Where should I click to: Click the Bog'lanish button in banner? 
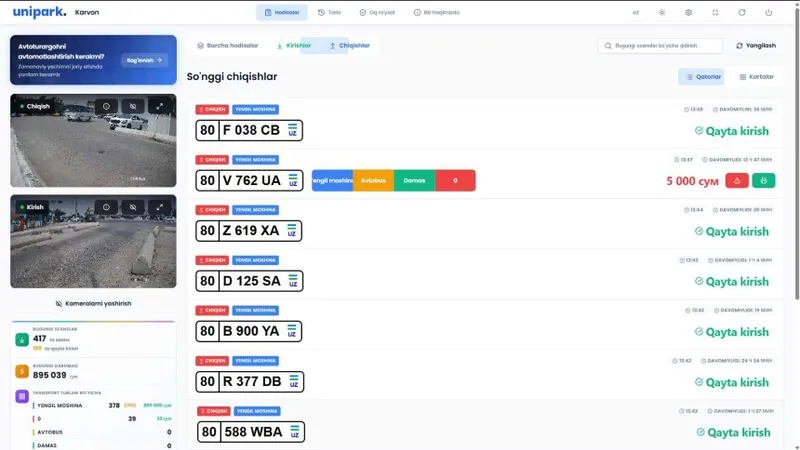[144, 60]
